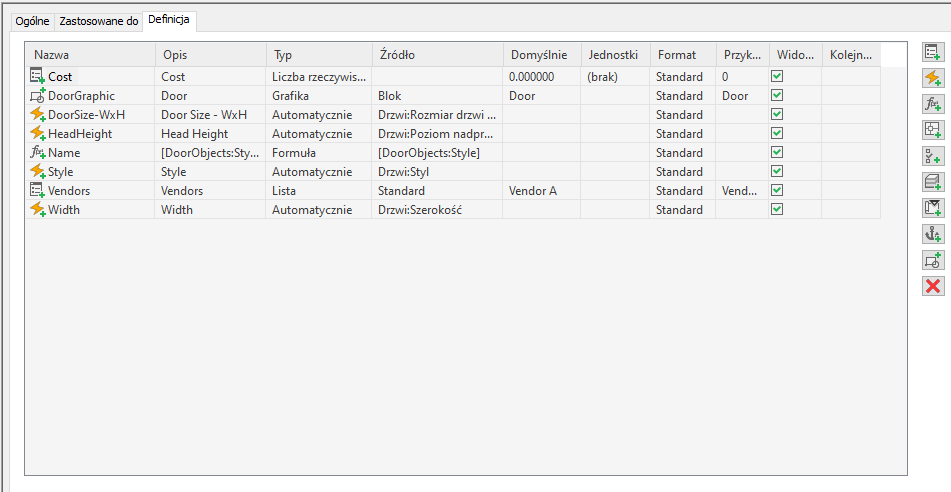Open the Zastosowane do tab
951x492 pixels.
point(98,21)
